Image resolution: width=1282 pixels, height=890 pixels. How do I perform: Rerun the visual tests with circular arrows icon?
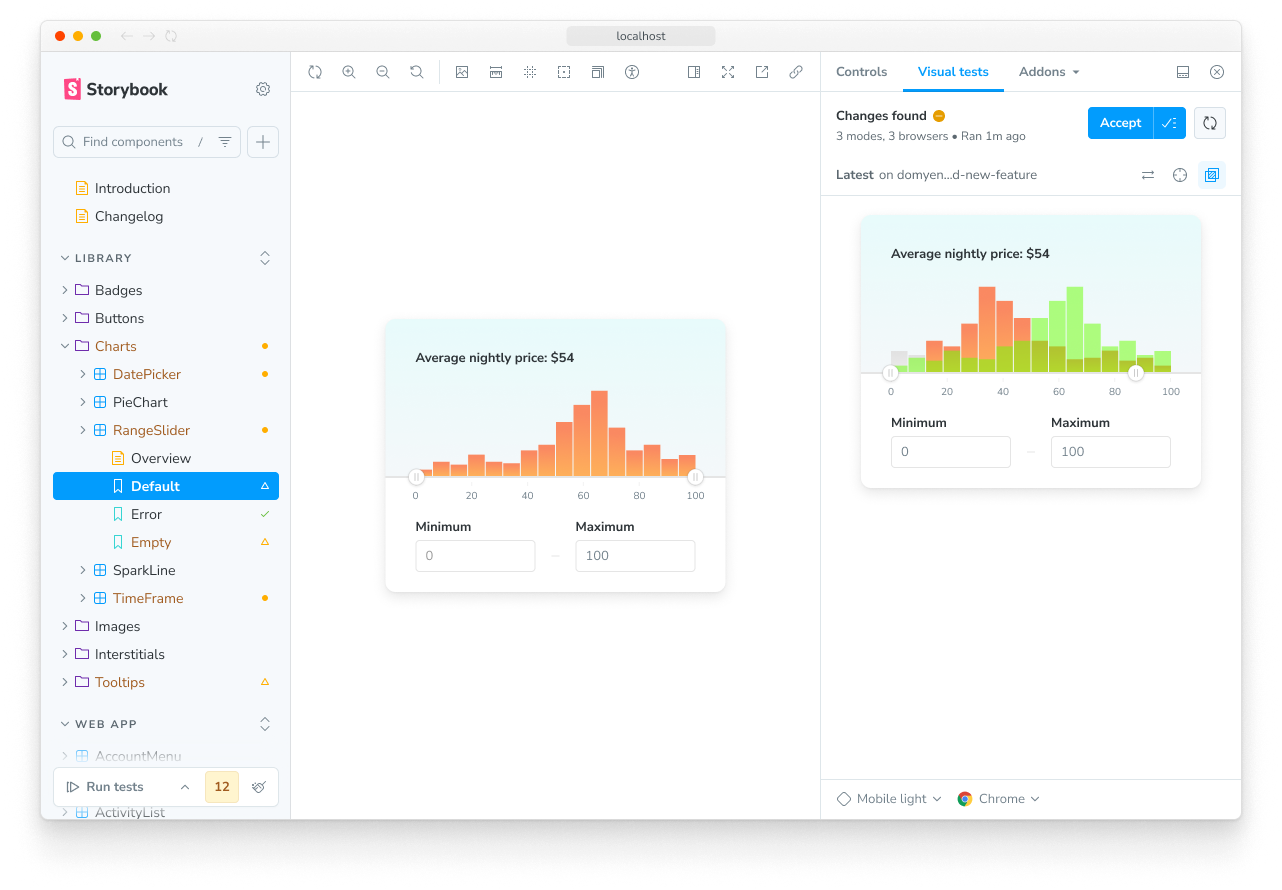pos(1209,122)
